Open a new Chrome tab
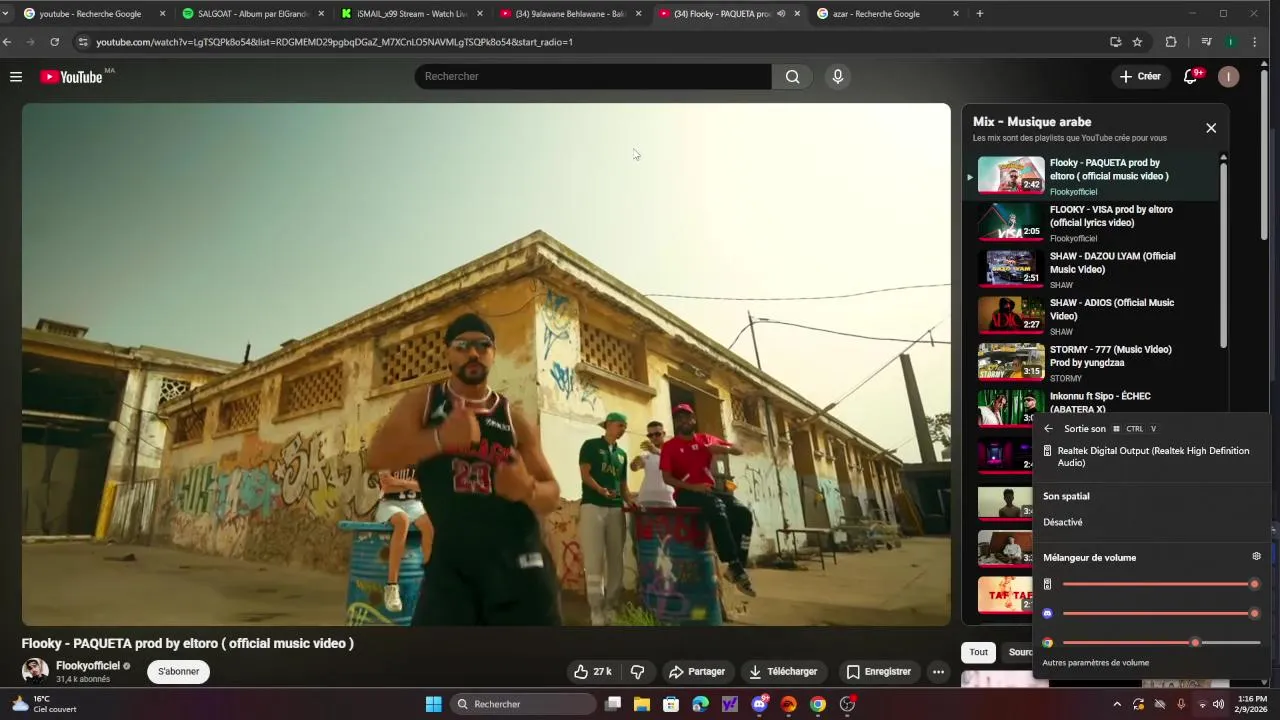1280x720 pixels. [x=979, y=14]
